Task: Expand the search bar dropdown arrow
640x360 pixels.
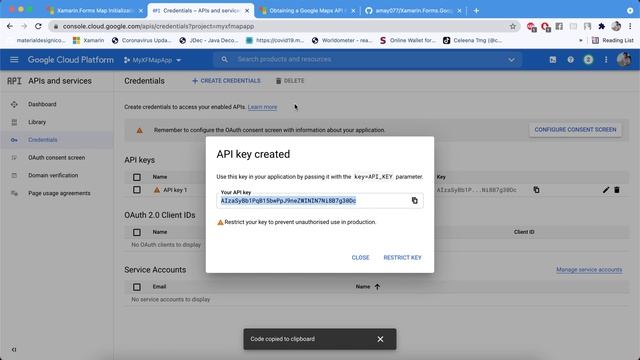Action: pos(511,60)
